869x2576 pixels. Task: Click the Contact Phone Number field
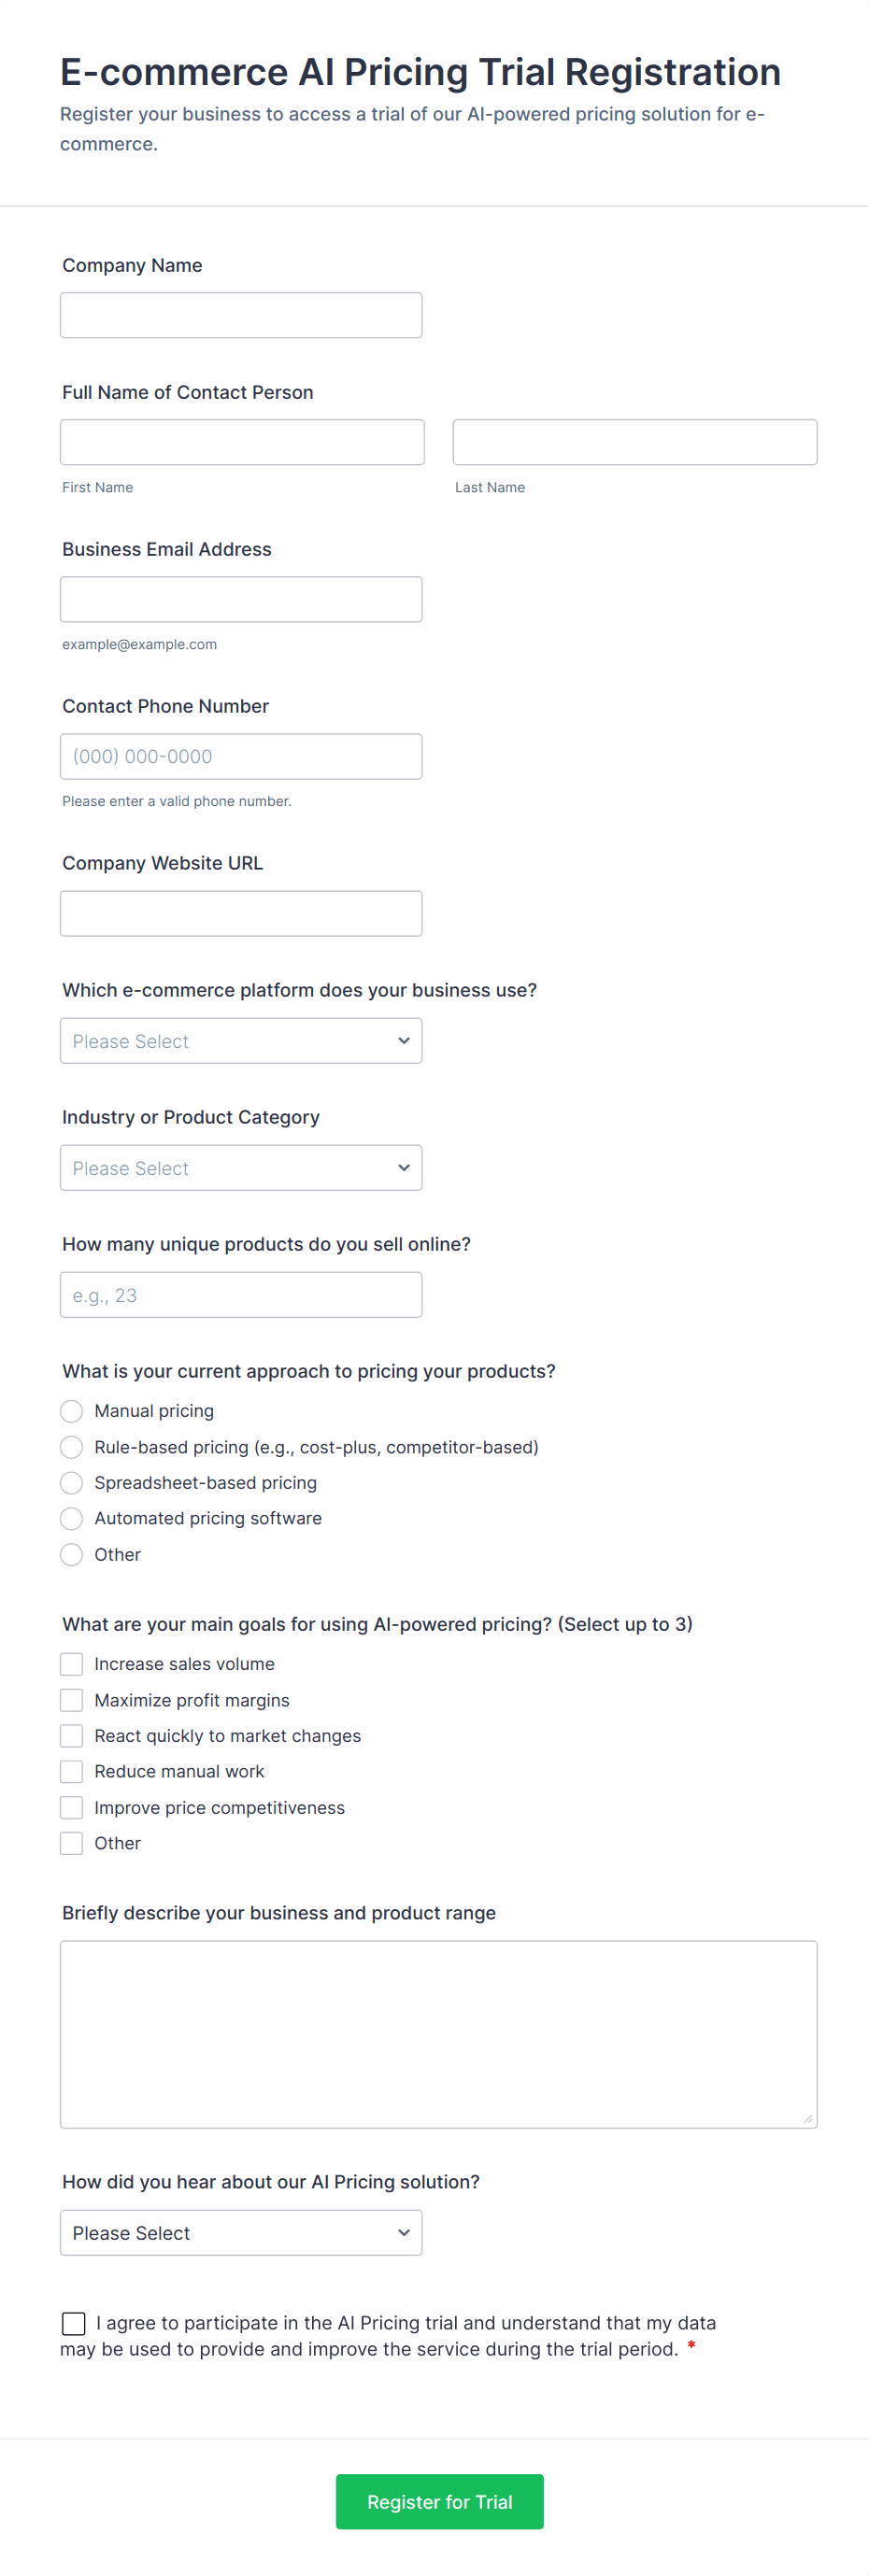(x=240, y=756)
